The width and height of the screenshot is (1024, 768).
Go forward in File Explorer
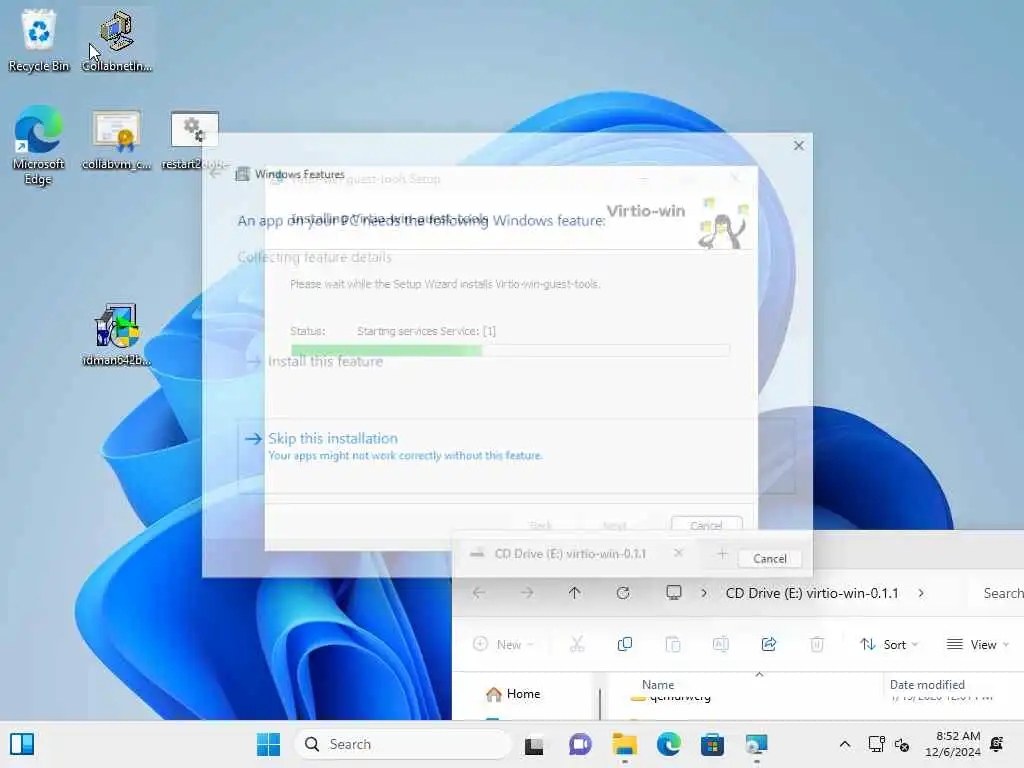coord(527,593)
